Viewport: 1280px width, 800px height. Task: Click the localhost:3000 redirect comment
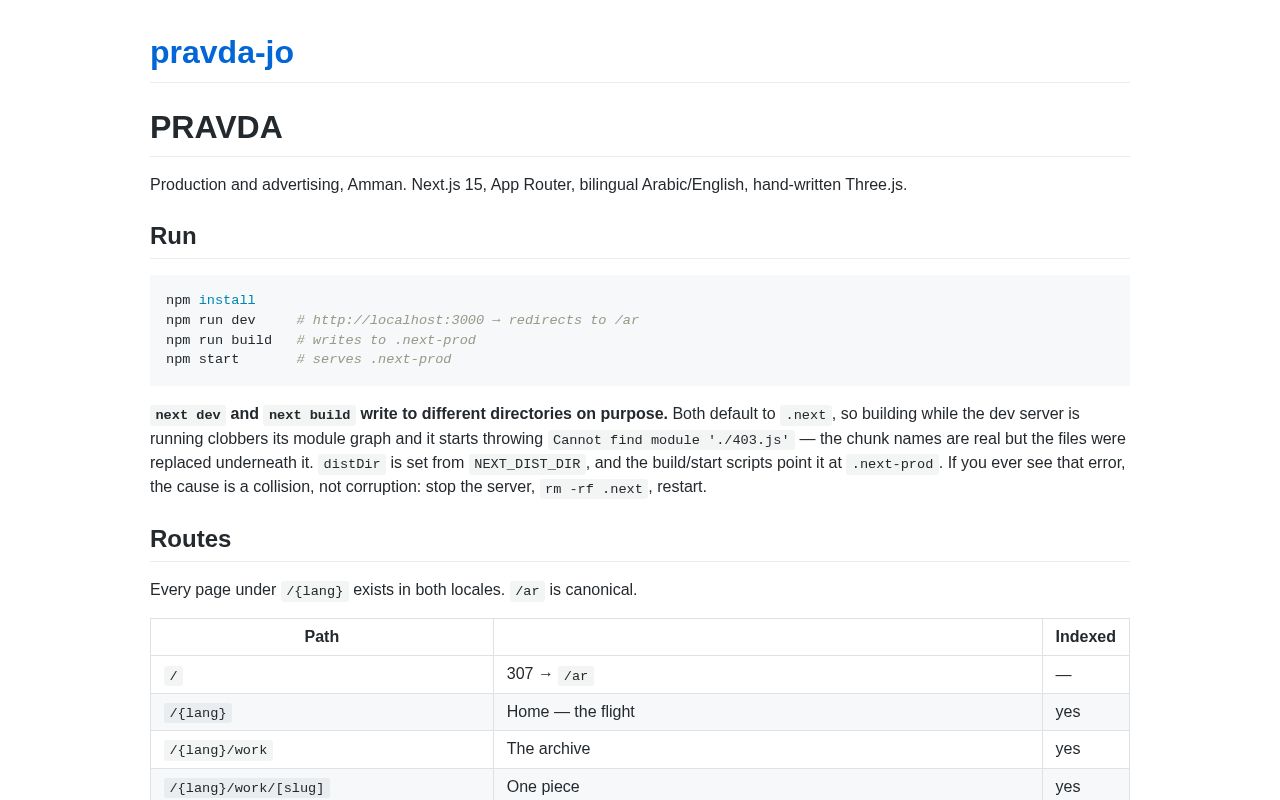(x=468, y=321)
